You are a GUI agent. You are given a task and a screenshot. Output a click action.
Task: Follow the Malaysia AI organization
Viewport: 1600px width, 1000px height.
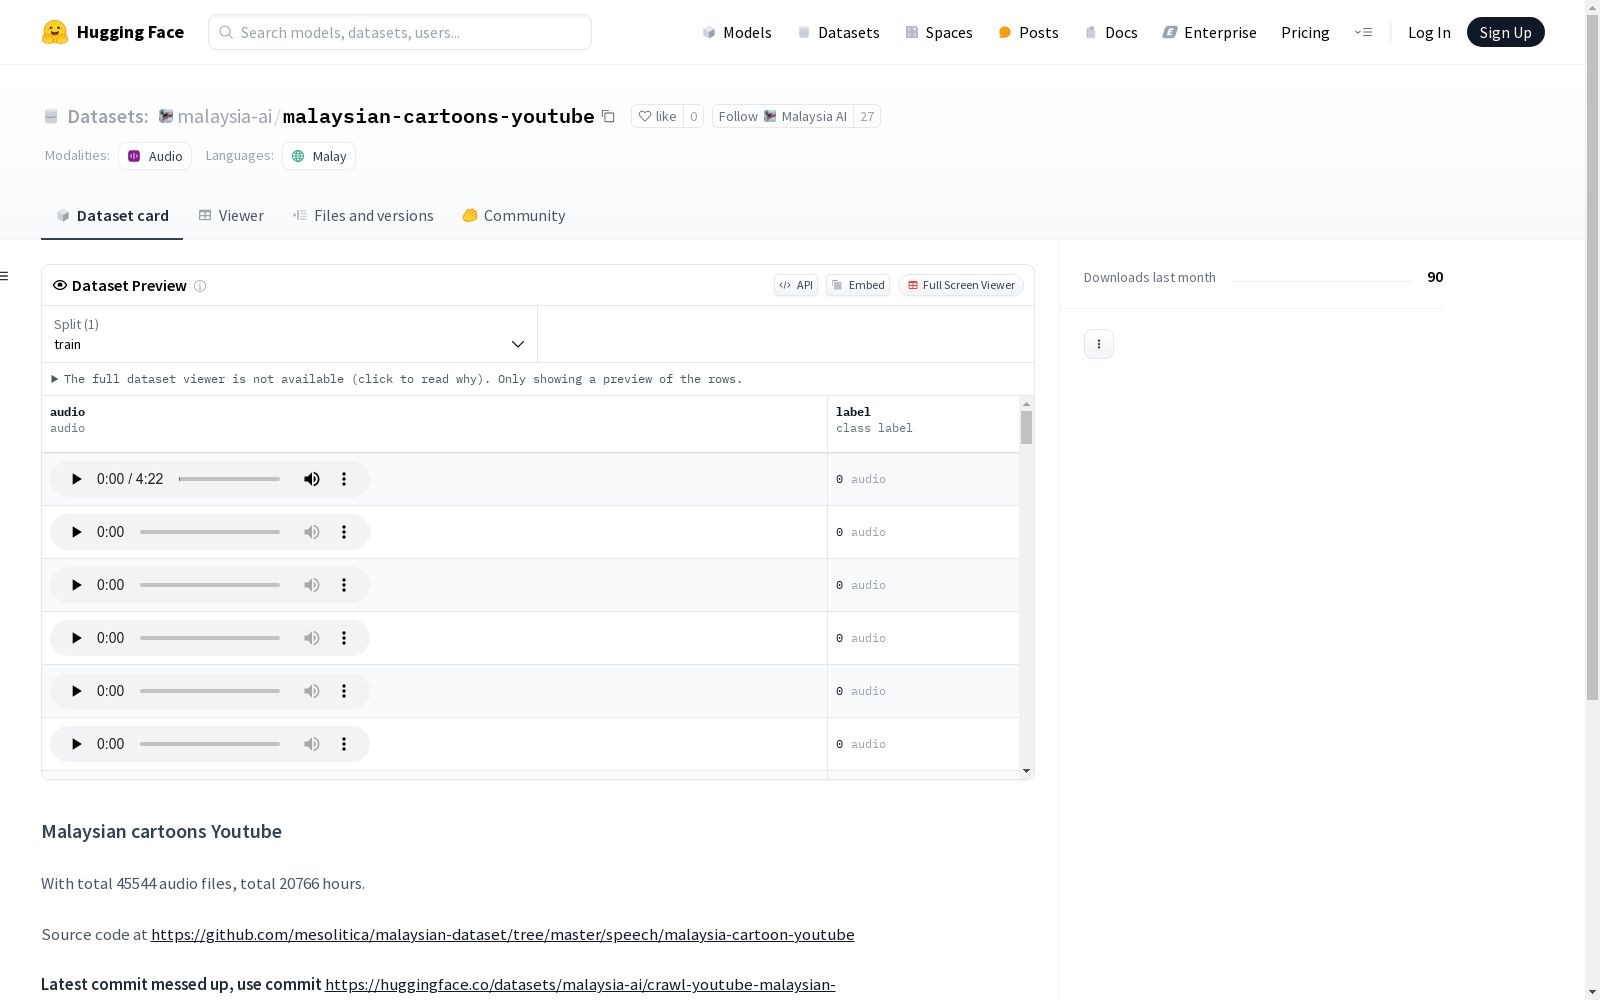tap(782, 116)
